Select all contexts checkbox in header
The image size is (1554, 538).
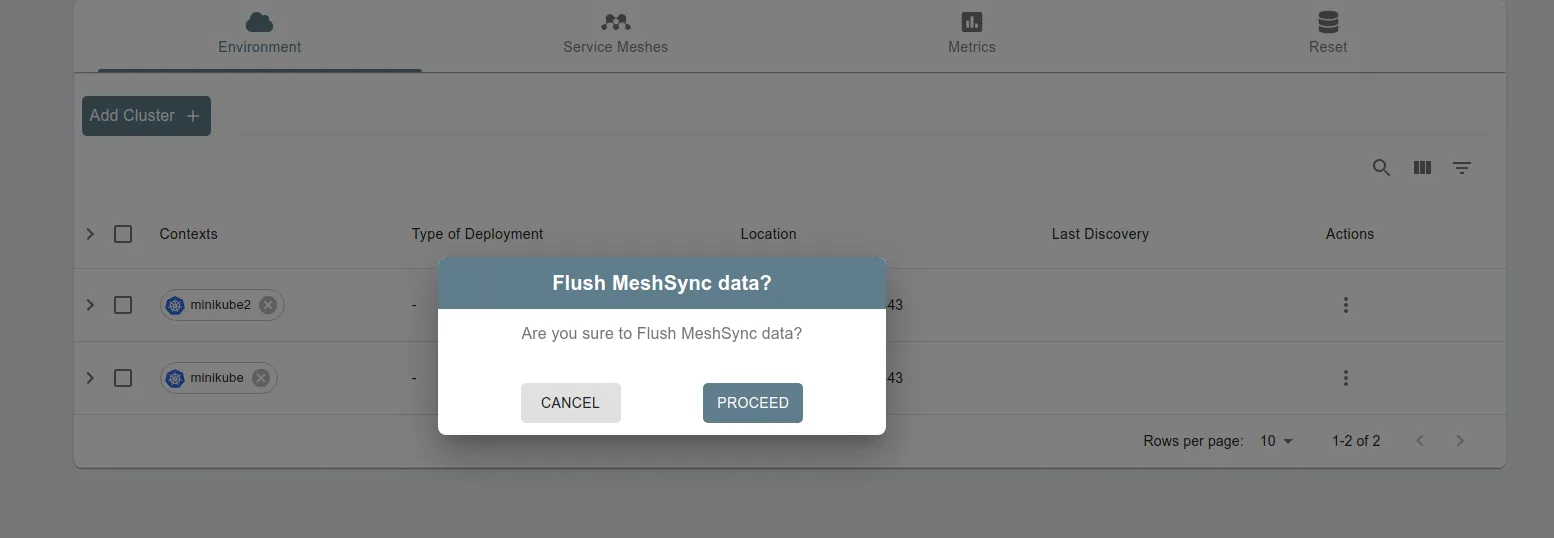123,234
